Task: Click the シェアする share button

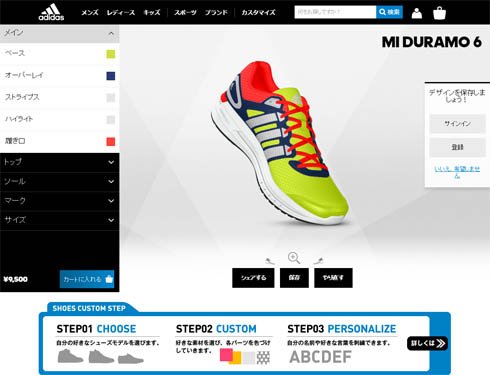Action: pyautogui.click(x=253, y=278)
